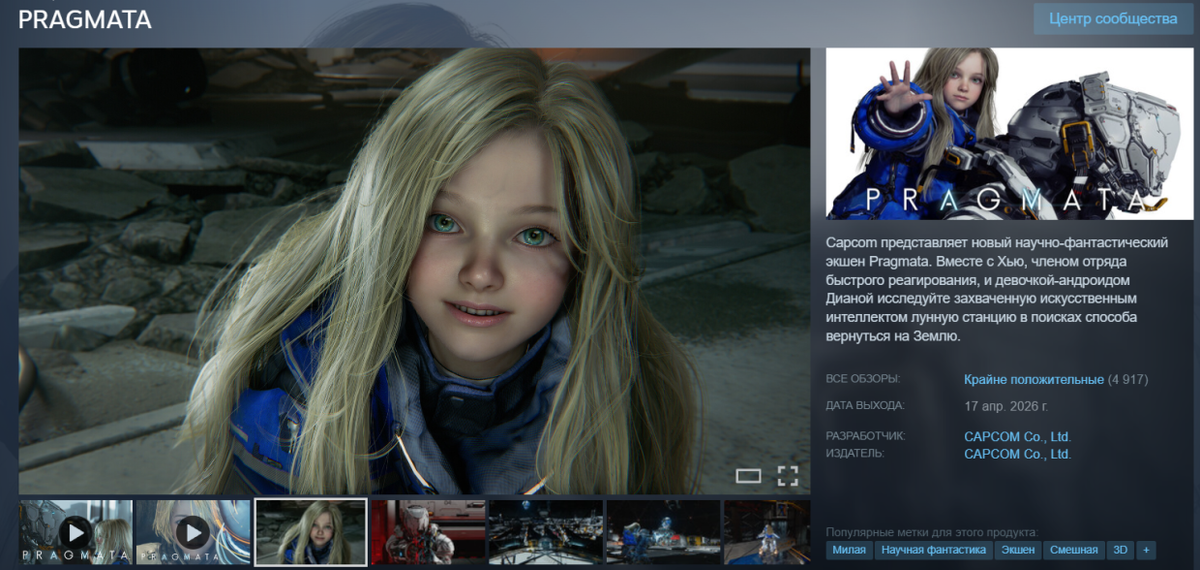Click the ВСЕ ОБЗОРЫ label
Viewport: 1200px width, 570px height.
coord(863,380)
